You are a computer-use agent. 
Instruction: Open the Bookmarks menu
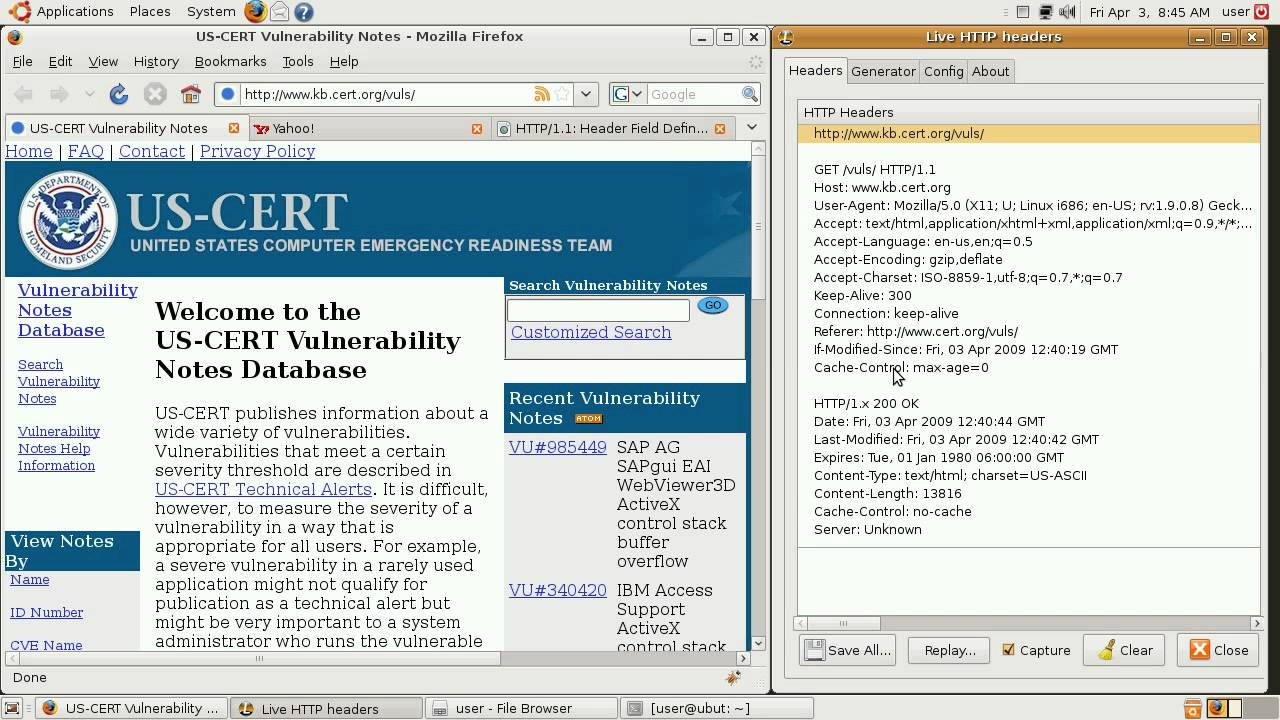coord(230,61)
